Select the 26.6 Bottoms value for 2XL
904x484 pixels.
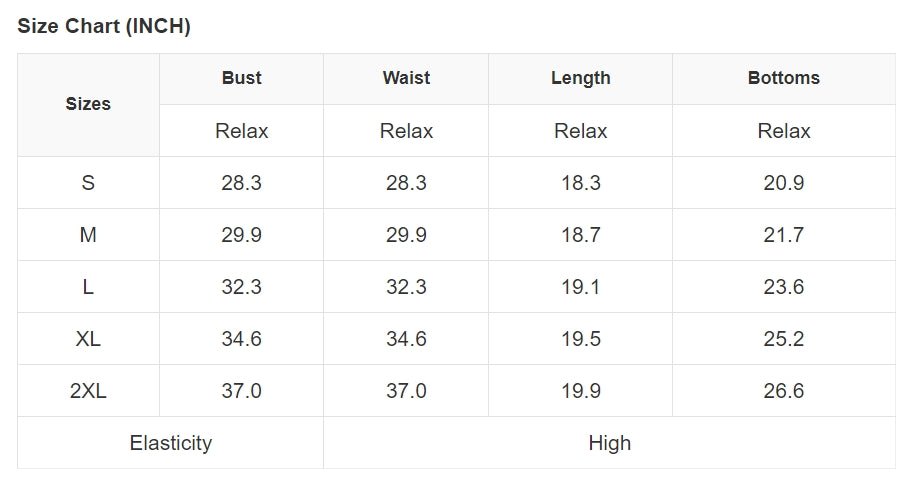click(783, 391)
